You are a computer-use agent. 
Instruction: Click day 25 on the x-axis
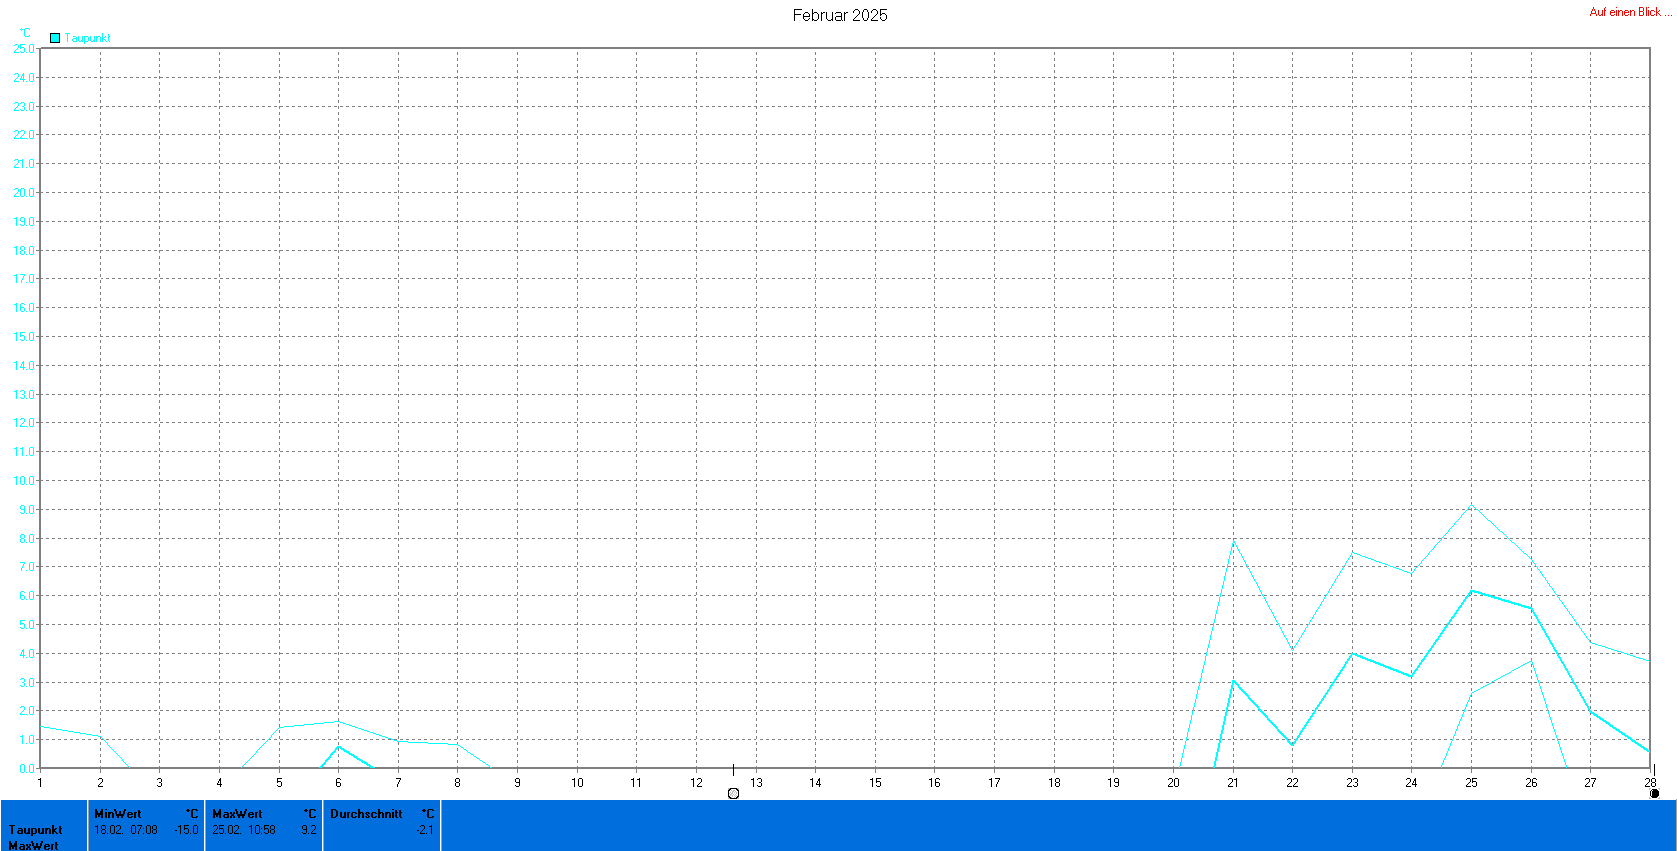click(x=1471, y=782)
